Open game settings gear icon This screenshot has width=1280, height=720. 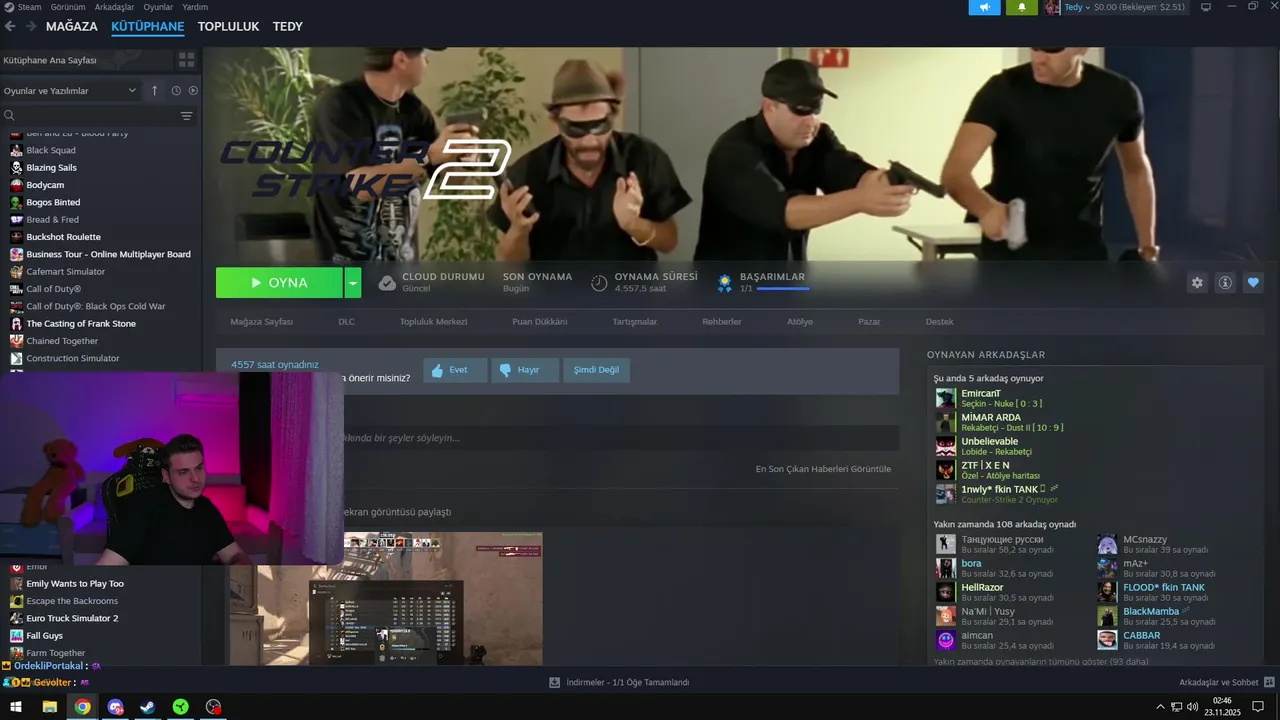click(1197, 283)
